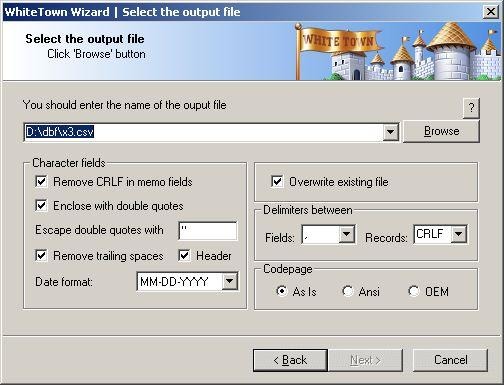Expand the Date format dropdown
Viewport: 504px width, 385px height.
(x=230, y=281)
